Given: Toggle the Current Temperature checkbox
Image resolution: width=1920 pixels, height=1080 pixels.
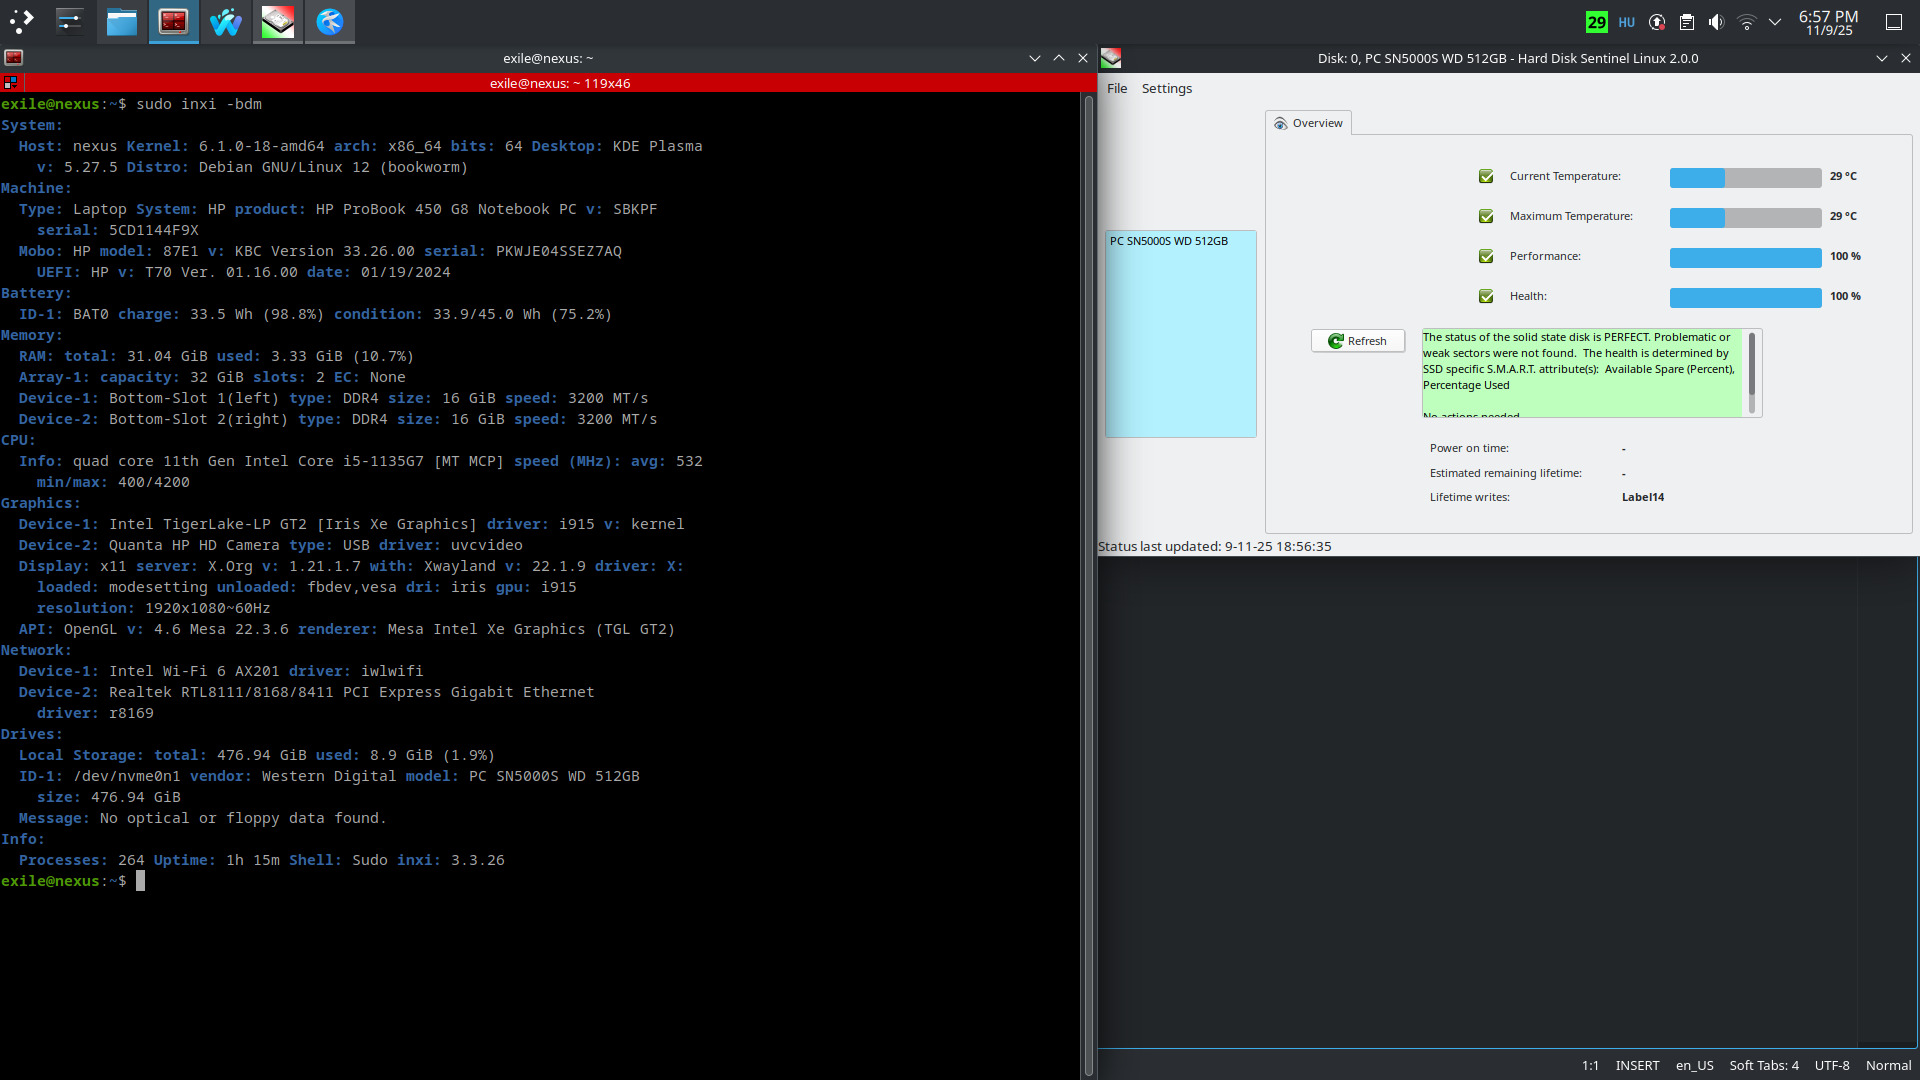Looking at the screenshot, I should pyautogui.click(x=1486, y=177).
